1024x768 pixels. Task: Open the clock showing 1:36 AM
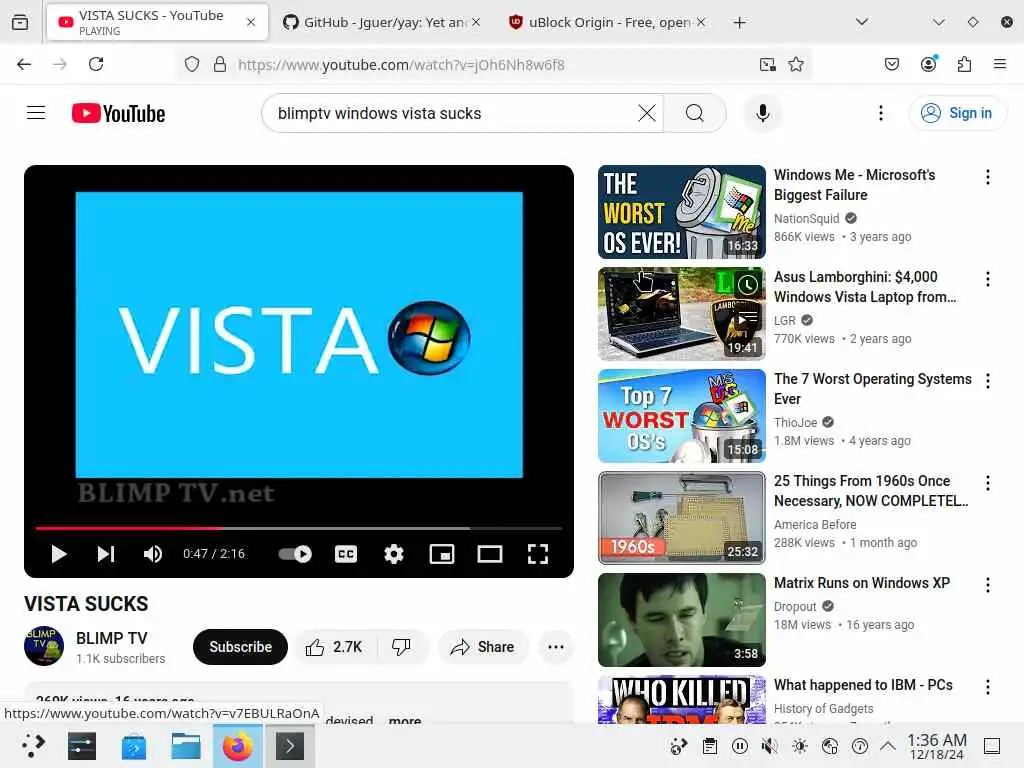(x=937, y=746)
